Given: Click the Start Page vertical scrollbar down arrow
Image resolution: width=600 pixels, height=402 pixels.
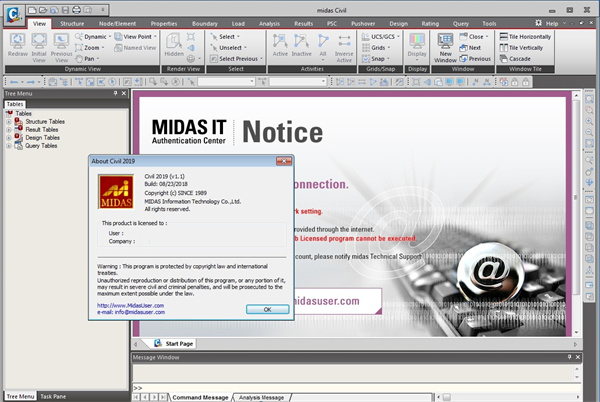Looking at the screenshot, I should click(576, 333).
